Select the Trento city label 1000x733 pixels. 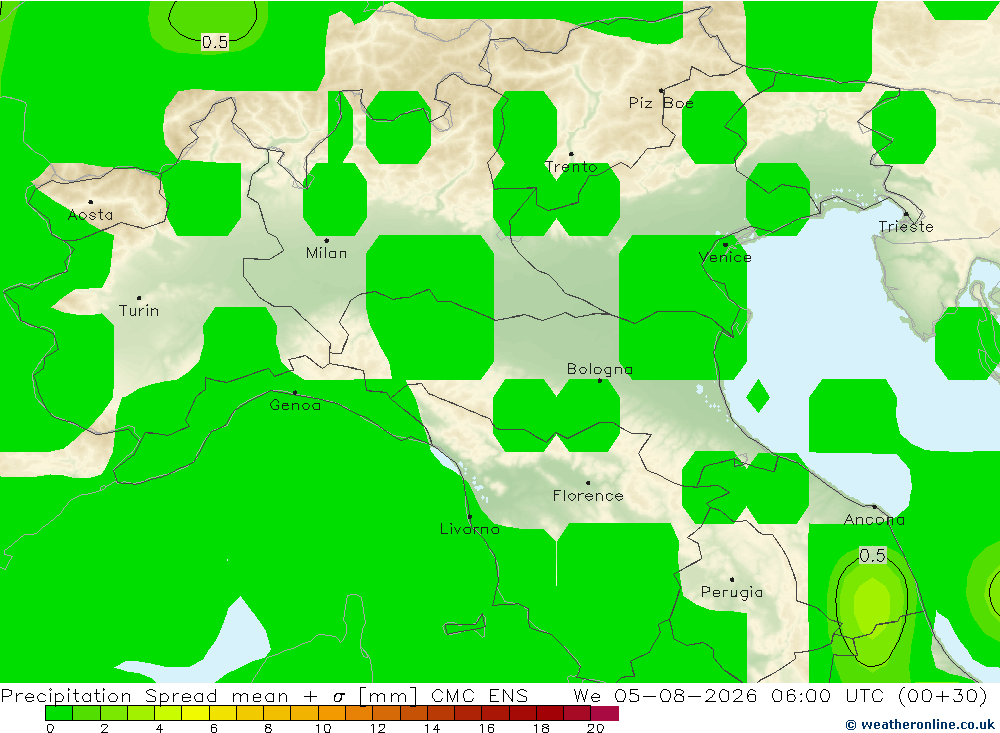pyautogui.click(x=571, y=167)
